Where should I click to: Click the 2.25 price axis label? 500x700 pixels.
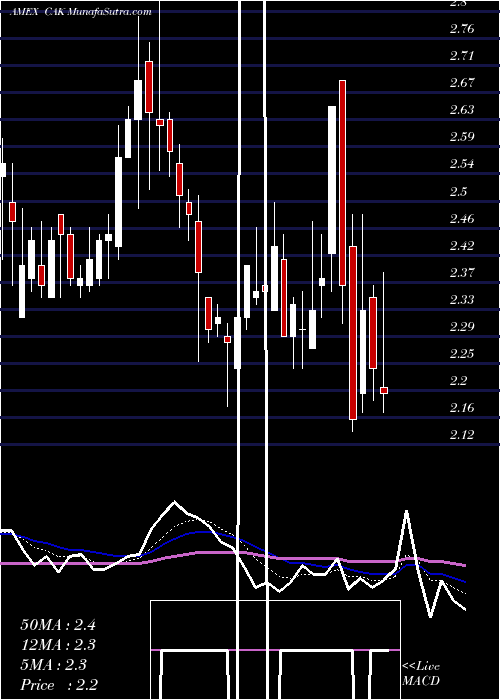[x=462, y=354]
